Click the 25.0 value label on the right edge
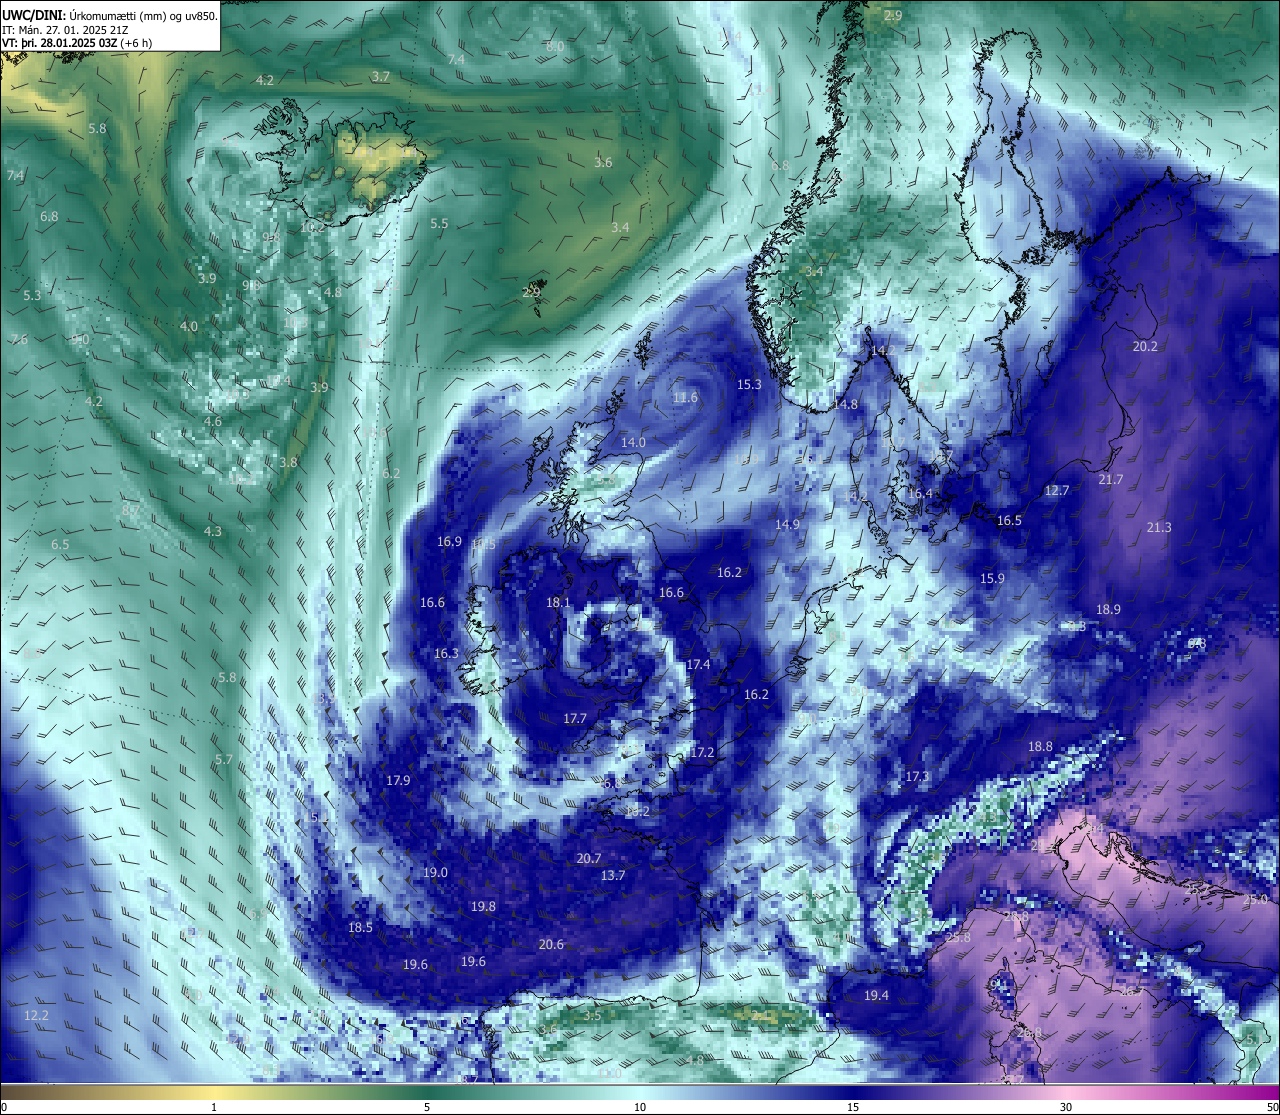Screen dimensions: 1280x1115 tap(1255, 899)
